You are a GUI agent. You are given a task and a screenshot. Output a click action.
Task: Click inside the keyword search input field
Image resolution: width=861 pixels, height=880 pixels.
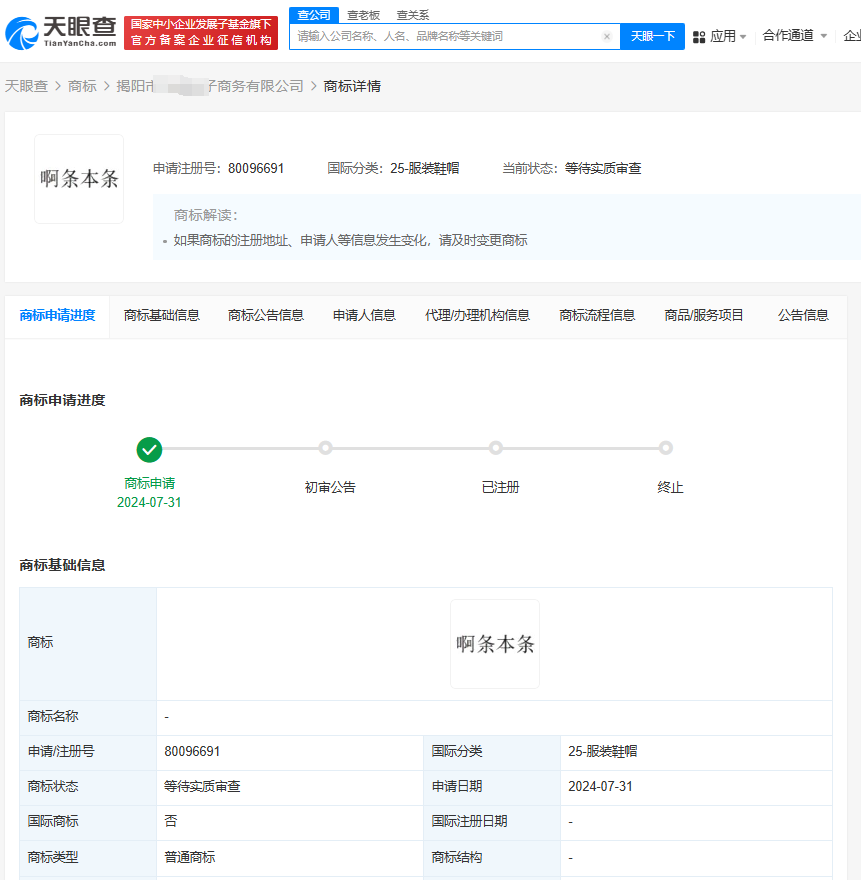(440, 36)
